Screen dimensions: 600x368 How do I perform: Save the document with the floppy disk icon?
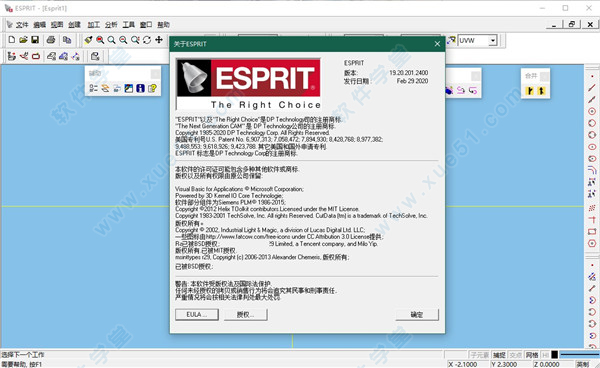point(35,40)
